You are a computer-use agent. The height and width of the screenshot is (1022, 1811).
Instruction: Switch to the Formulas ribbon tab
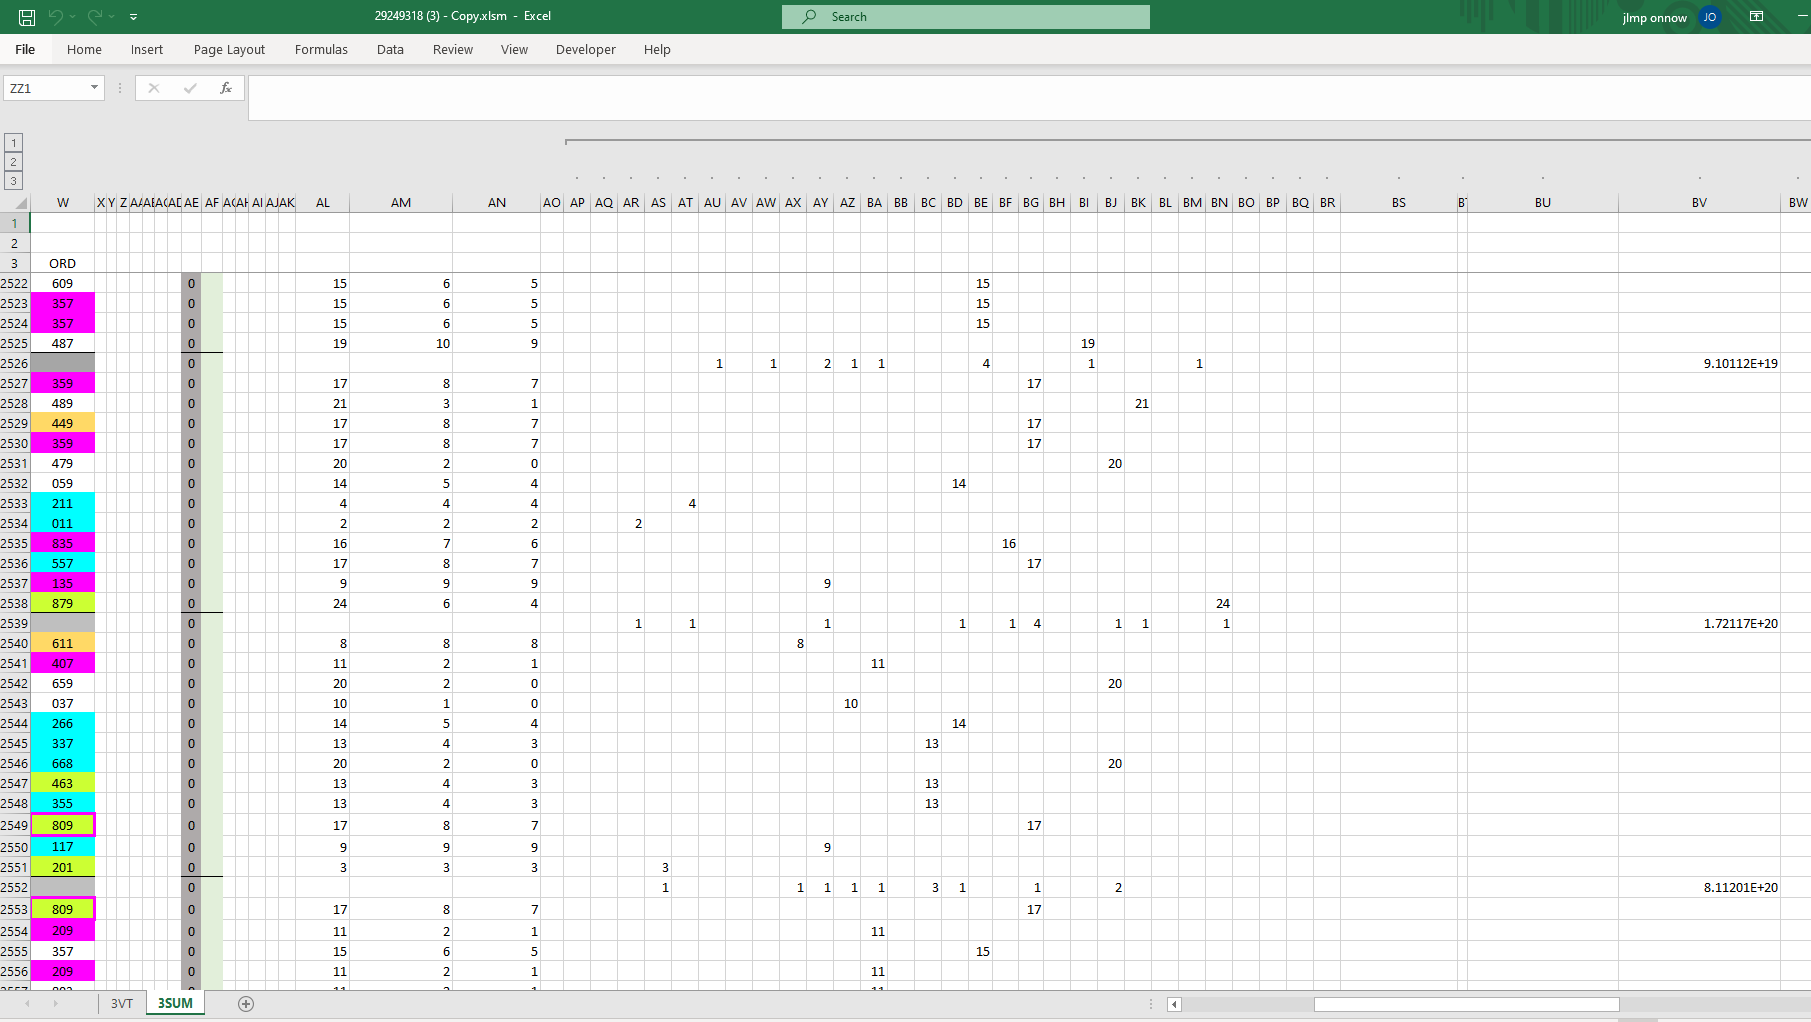point(320,49)
